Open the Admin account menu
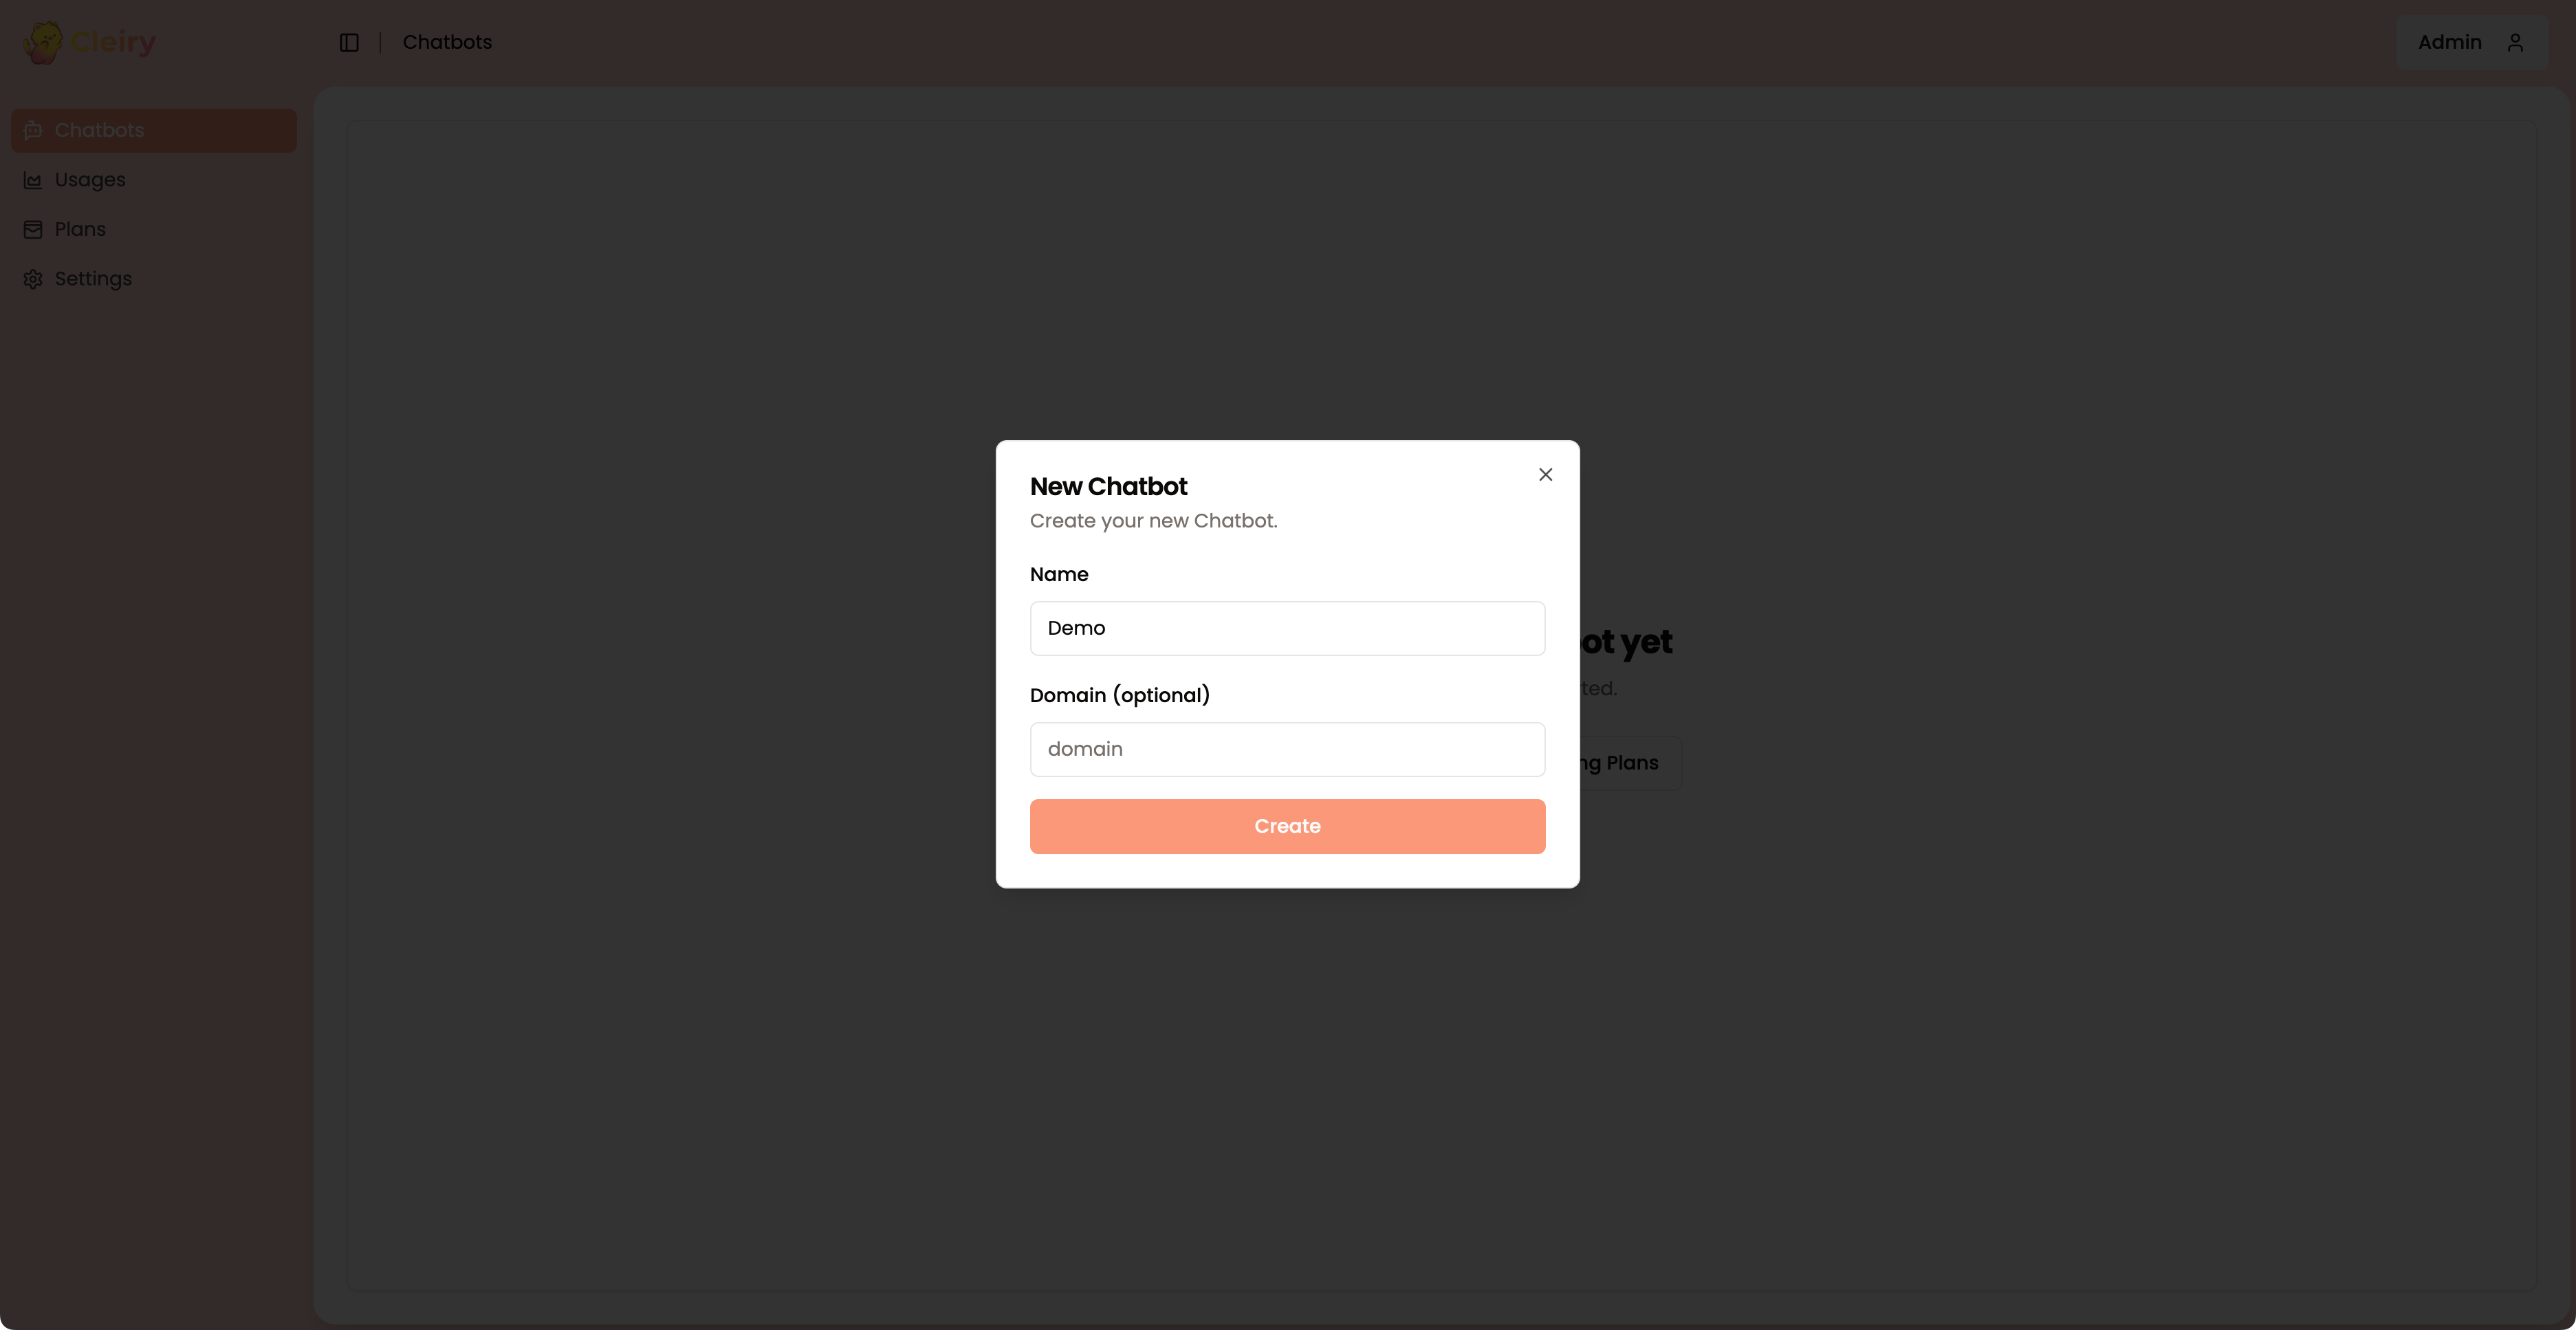Screen dimensions: 2576x1330 (2471, 42)
